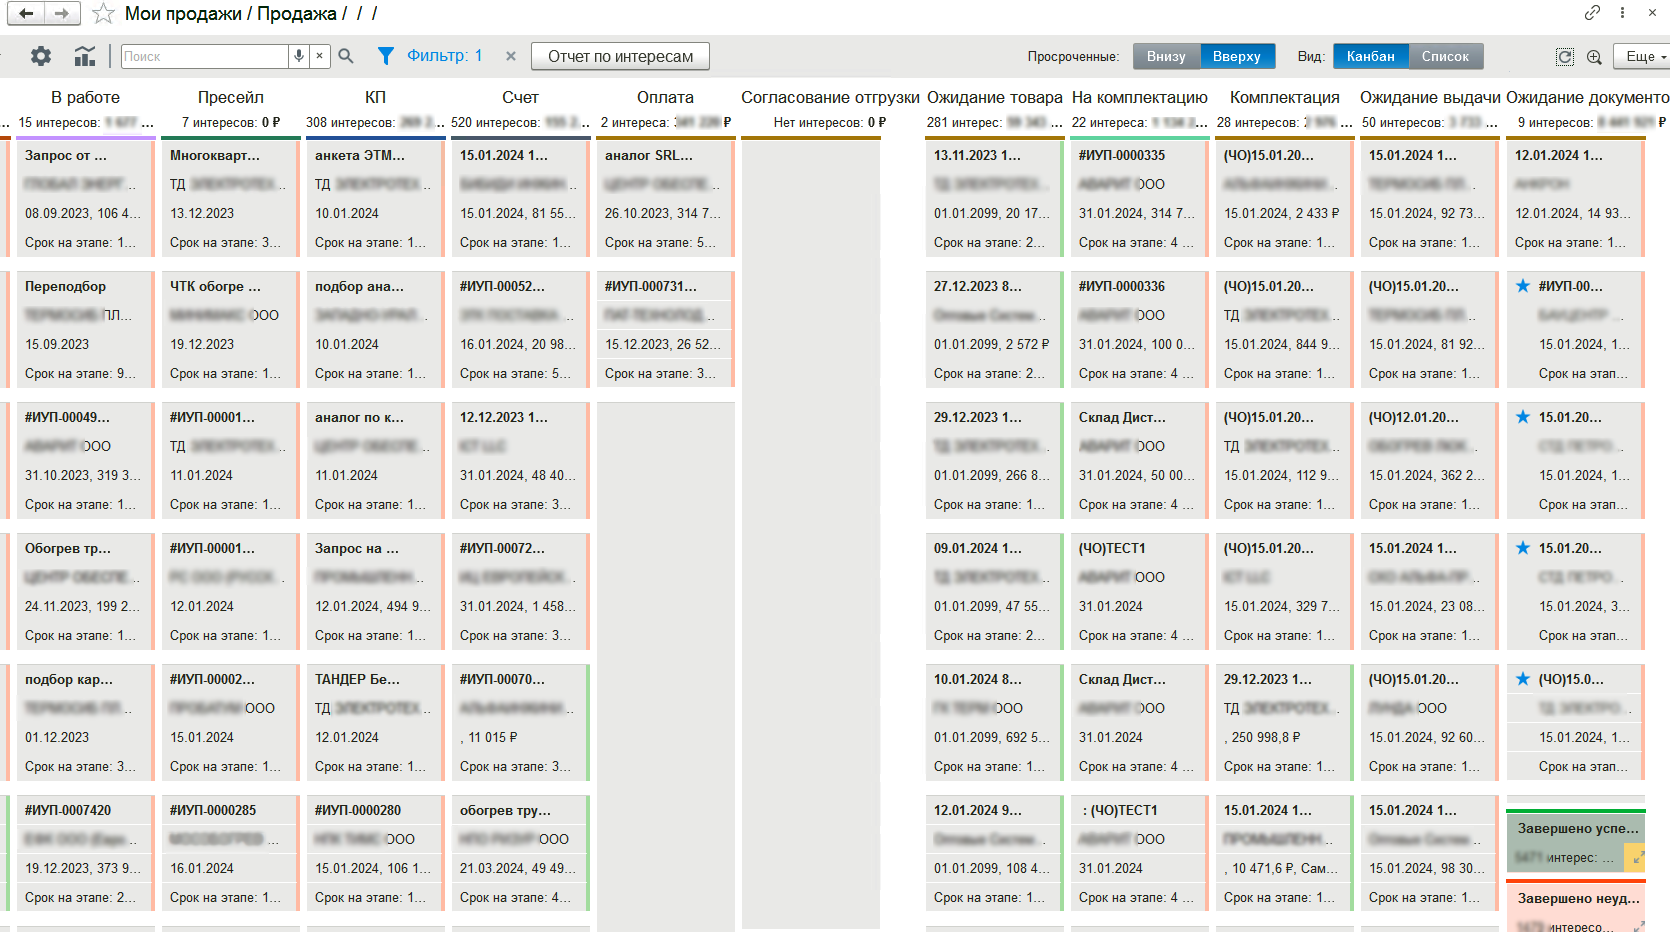Screen dimensions: 1670x932
Task: Open the three-dot window menu
Action: (x=1622, y=13)
